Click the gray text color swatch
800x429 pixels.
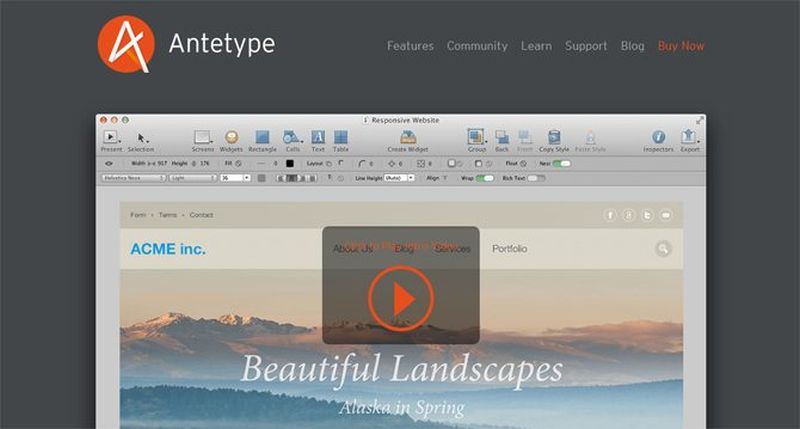pos(261,178)
